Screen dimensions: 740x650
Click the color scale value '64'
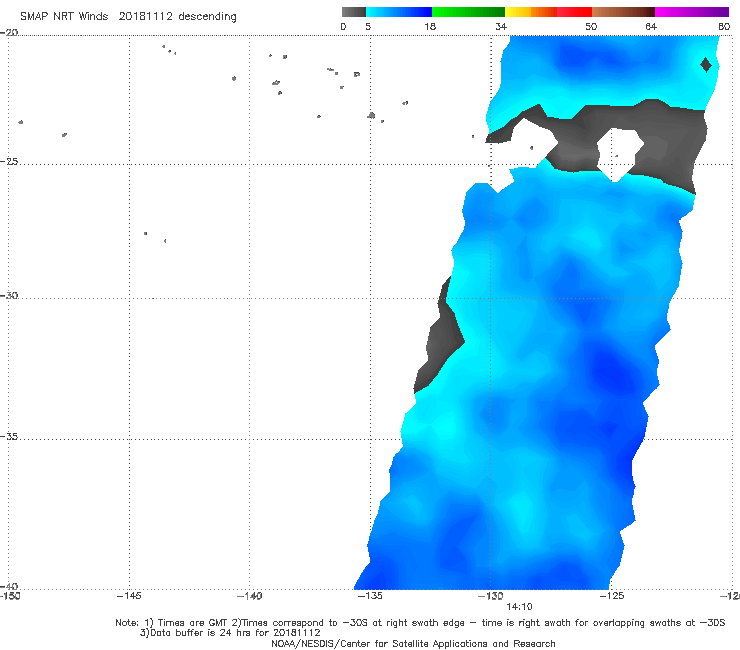point(651,26)
